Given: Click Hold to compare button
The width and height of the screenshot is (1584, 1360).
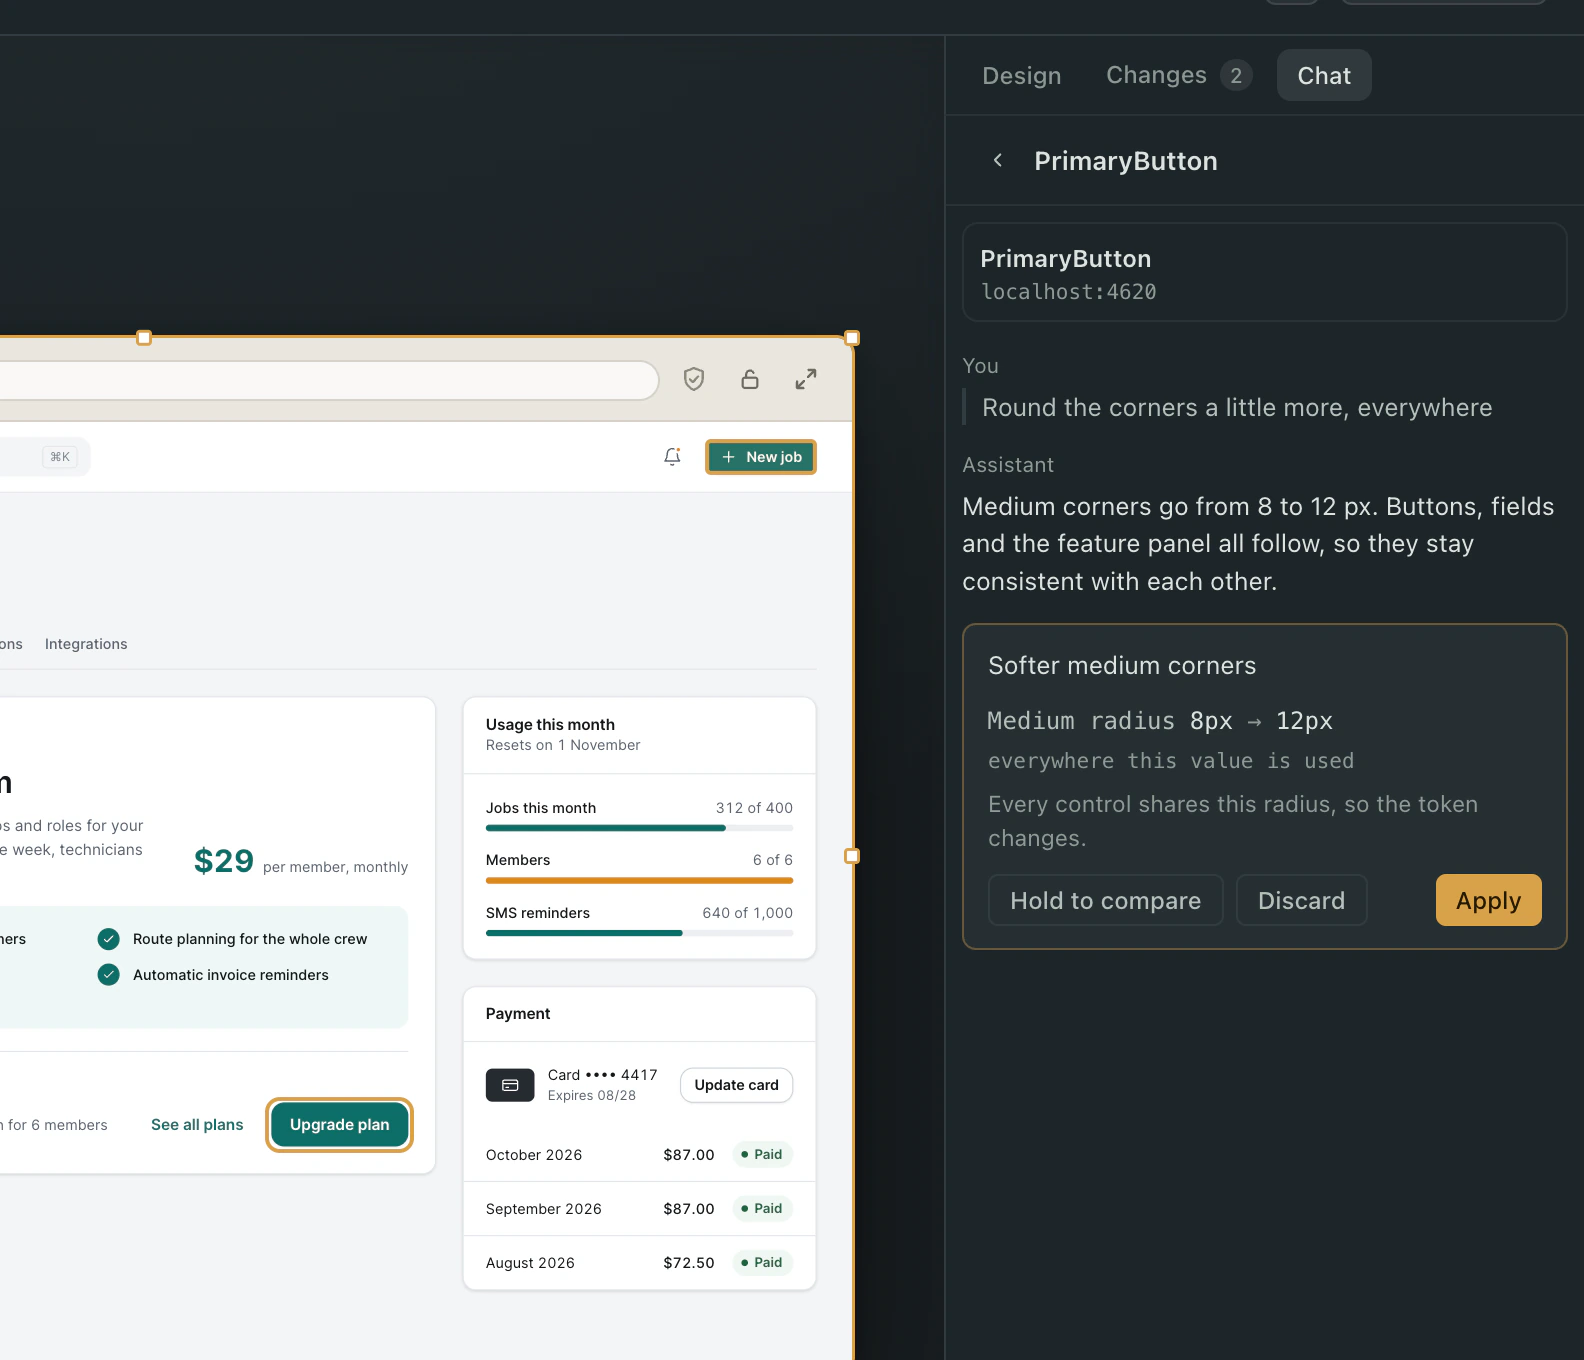Looking at the screenshot, I should [1106, 900].
